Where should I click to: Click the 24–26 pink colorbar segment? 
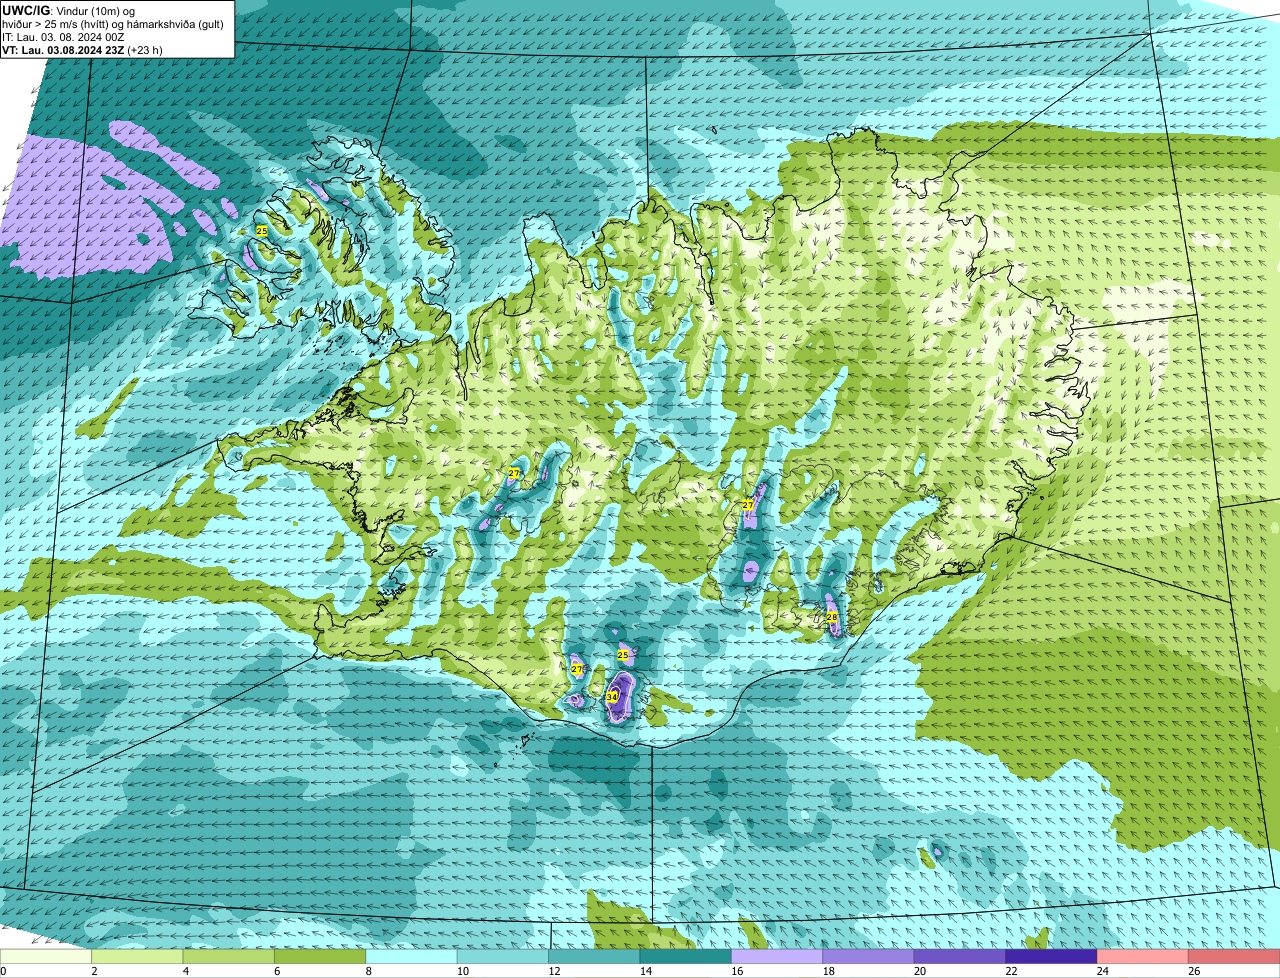[x=1143, y=957]
